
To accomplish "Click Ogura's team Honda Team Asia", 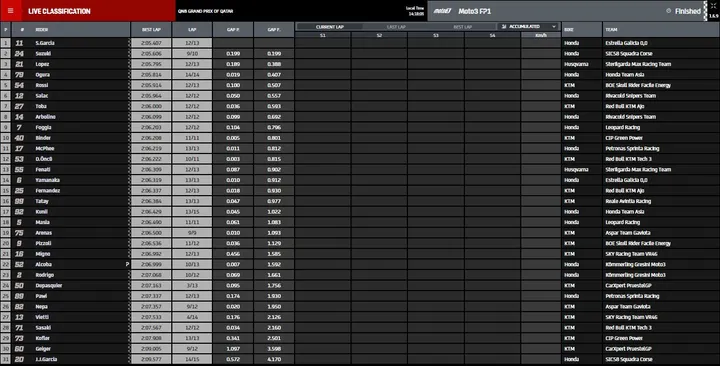I will [624, 74].
